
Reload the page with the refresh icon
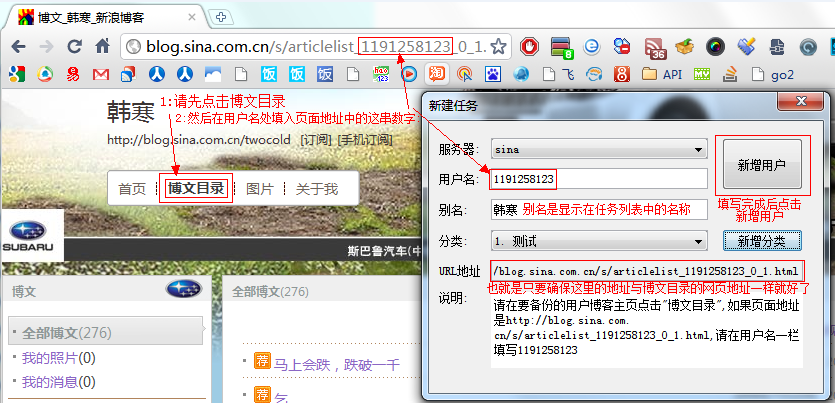point(75,47)
